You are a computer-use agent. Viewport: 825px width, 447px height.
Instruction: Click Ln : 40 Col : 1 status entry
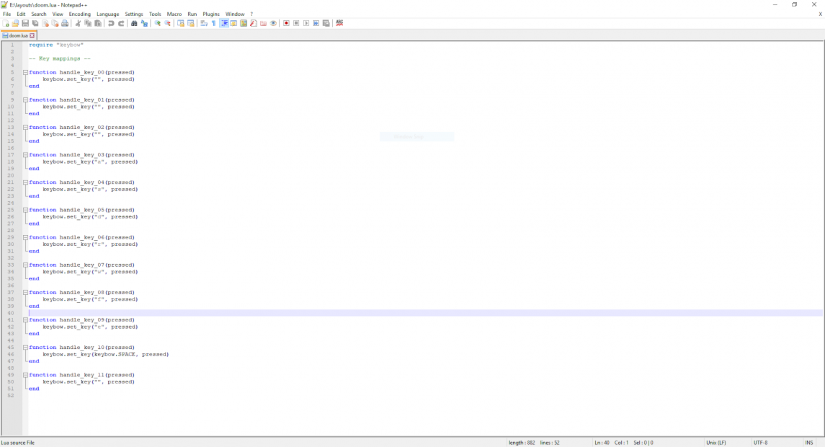[x=611, y=443]
